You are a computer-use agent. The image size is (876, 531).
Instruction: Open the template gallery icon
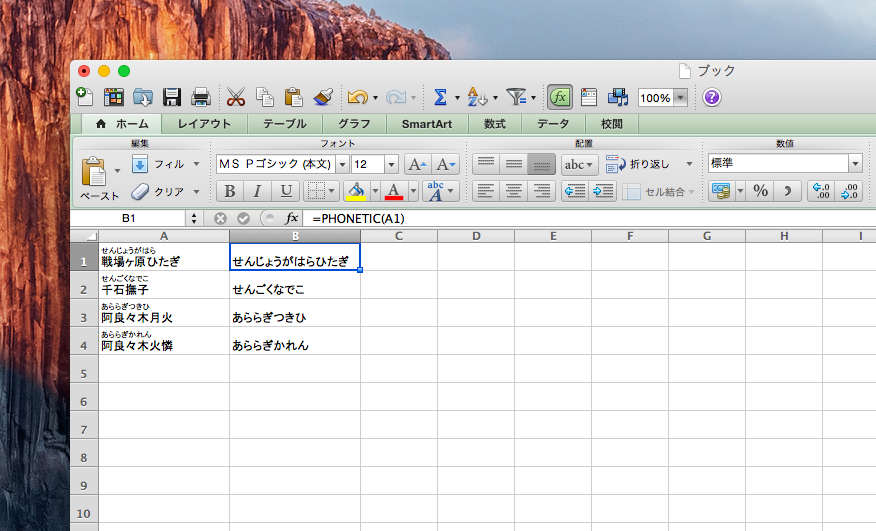pos(114,97)
